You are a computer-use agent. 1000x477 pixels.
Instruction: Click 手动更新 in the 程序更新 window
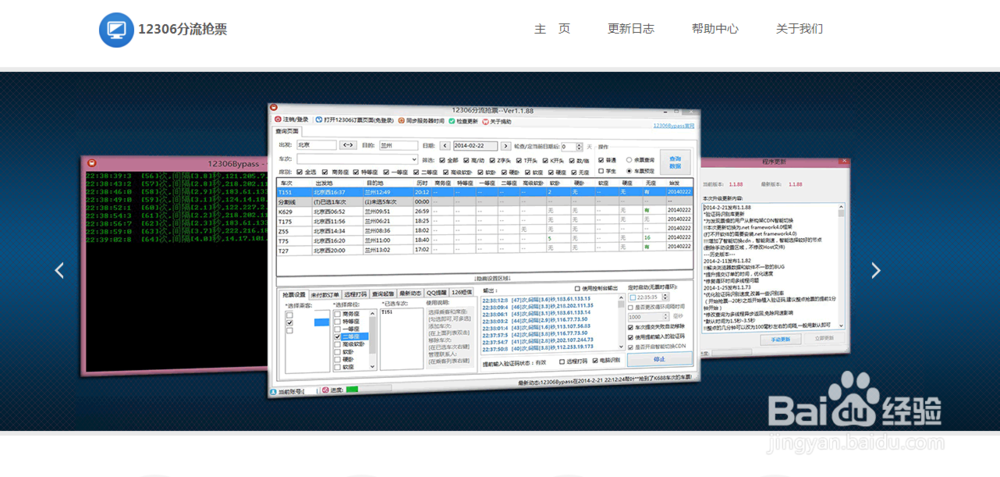(x=779, y=339)
